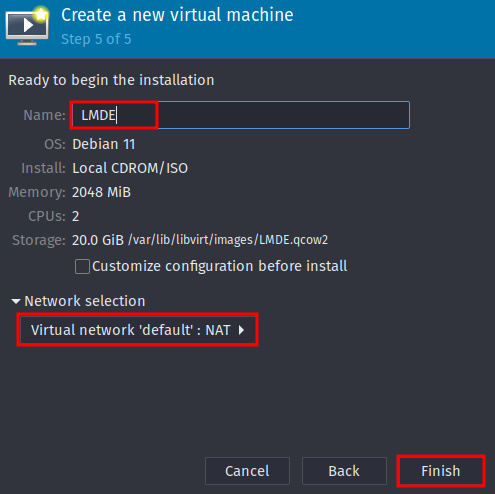Click the 'Step 5 of 5' subtitle

click(x=96, y=39)
